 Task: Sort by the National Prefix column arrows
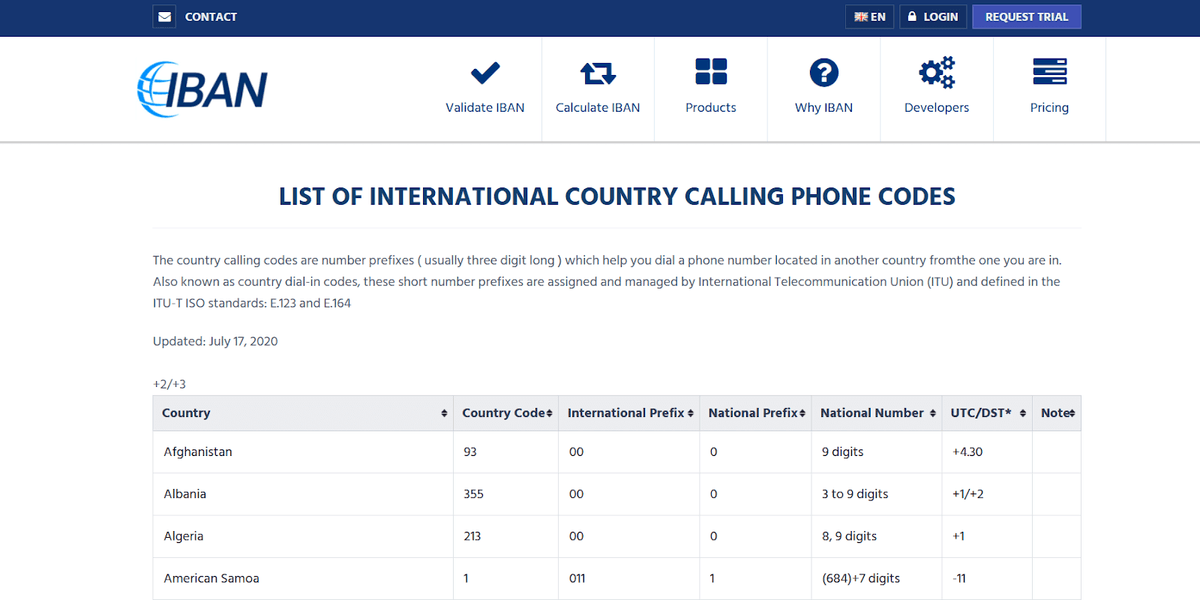point(802,412)
